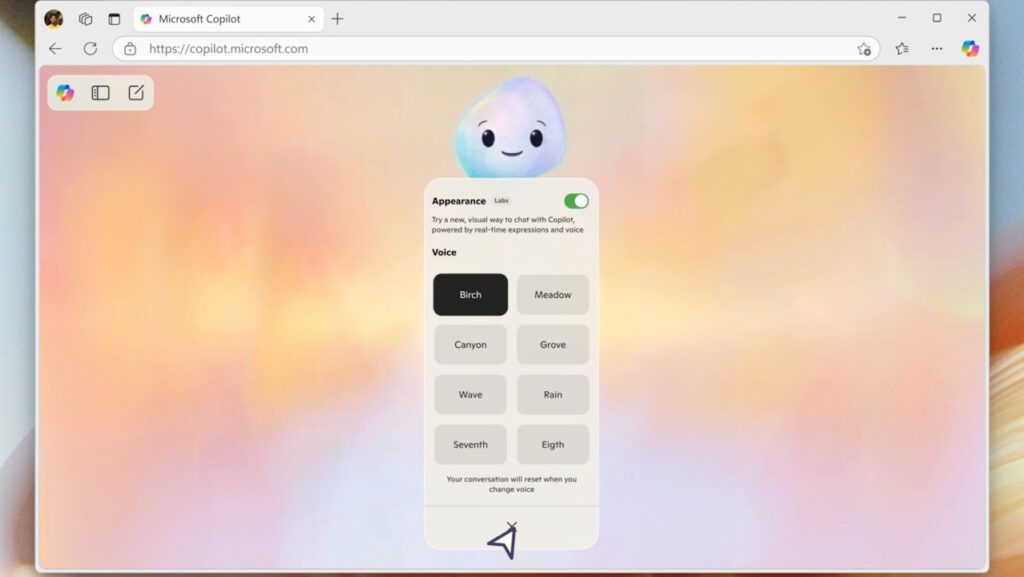1024x577 pixels.
Task: Select the Meadow voice
Action: 552,294
